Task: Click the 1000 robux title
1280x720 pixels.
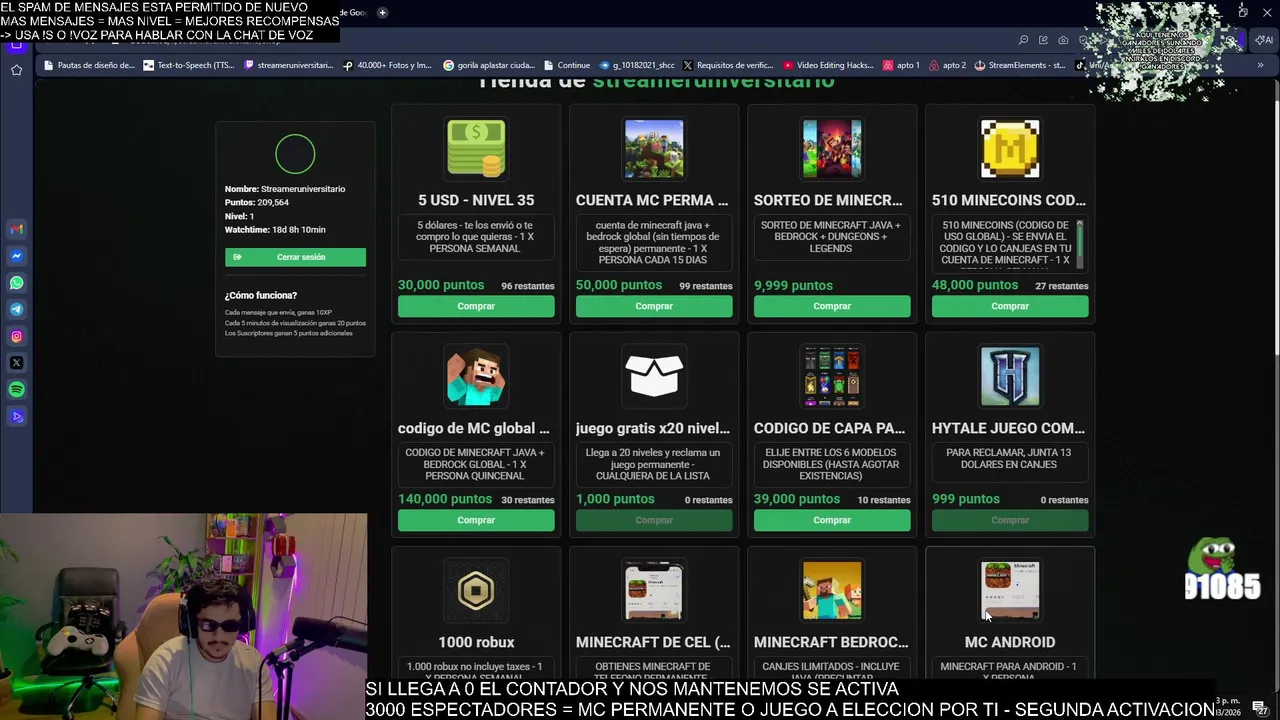Action: coord(476,642)
